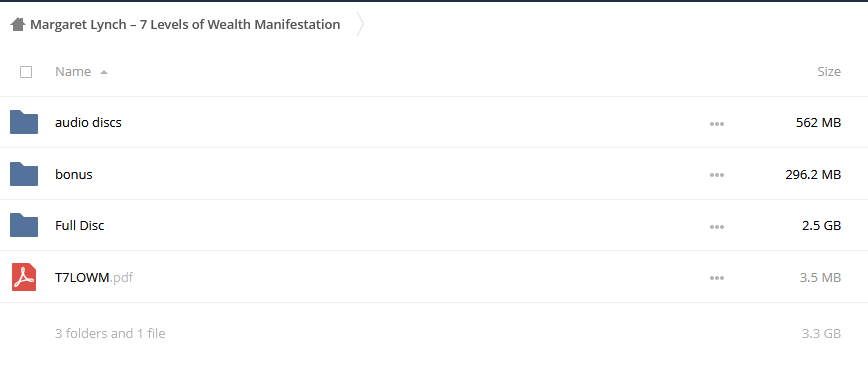868x375 pixels.
Task: Click the breadcrumb chevron separator
Action: pos(360,24)
